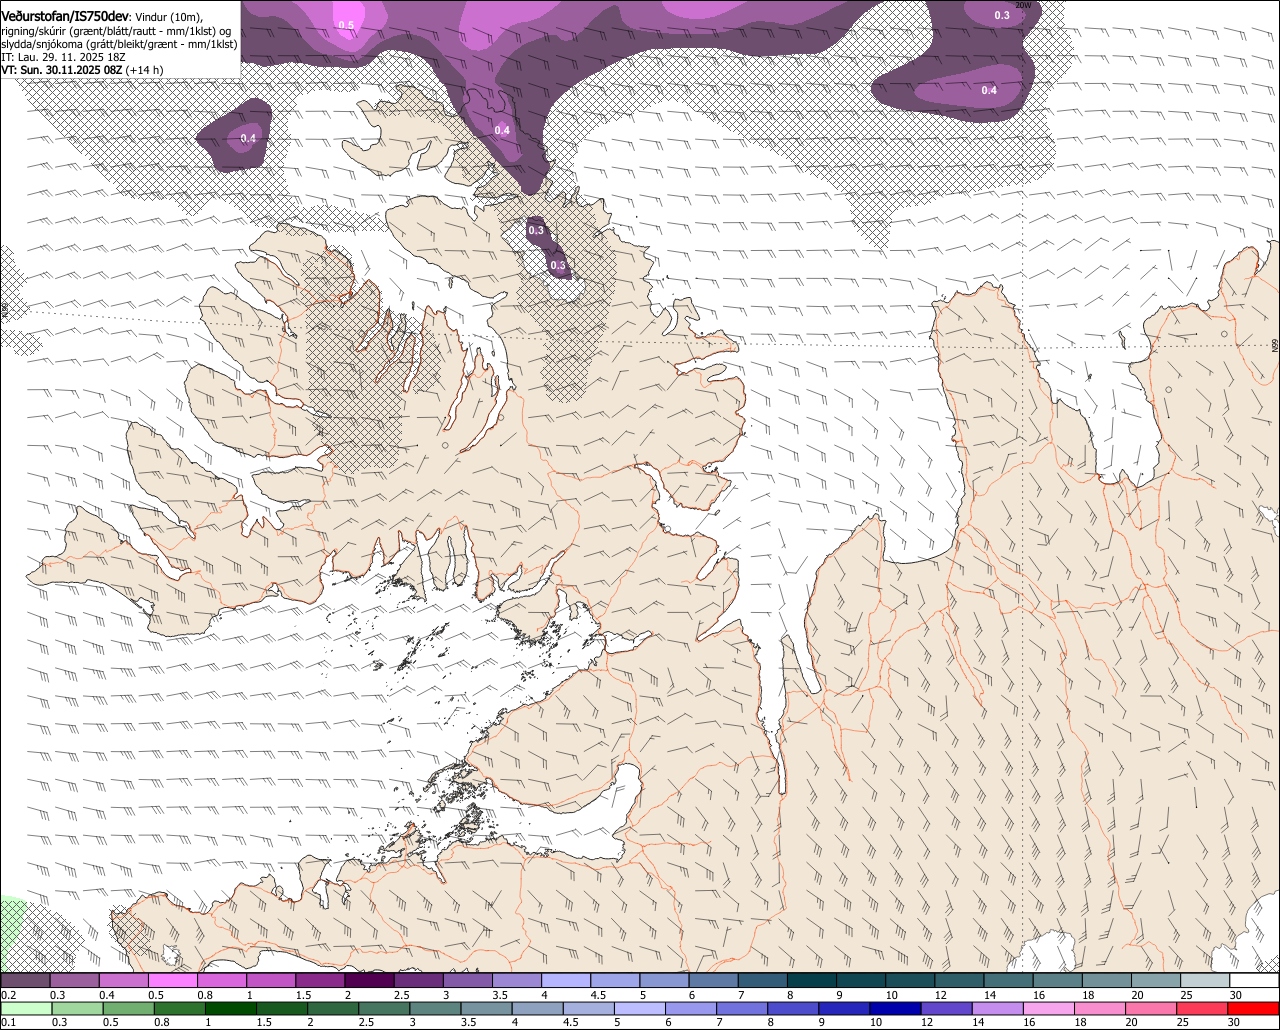Viewport: 1280px width, 1030px height.
Task: Click the 20W longitude label on the top edge
Action: 1022,5
